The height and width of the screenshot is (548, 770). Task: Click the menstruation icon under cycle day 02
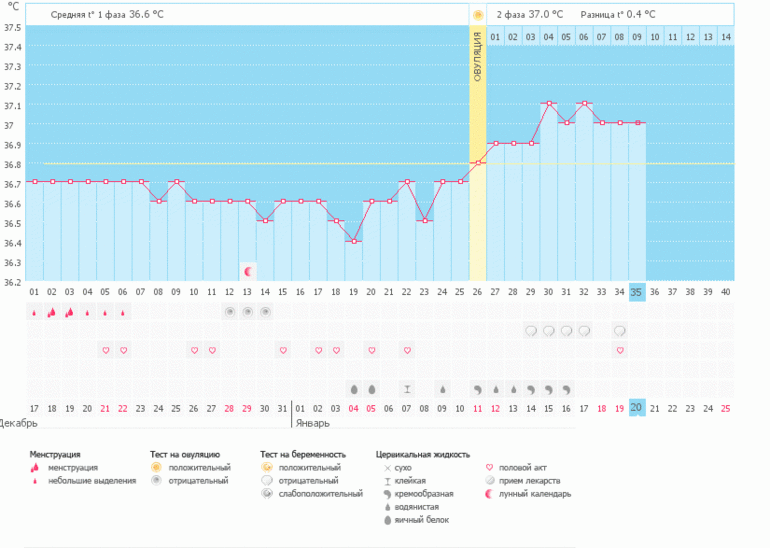(52, 312)
